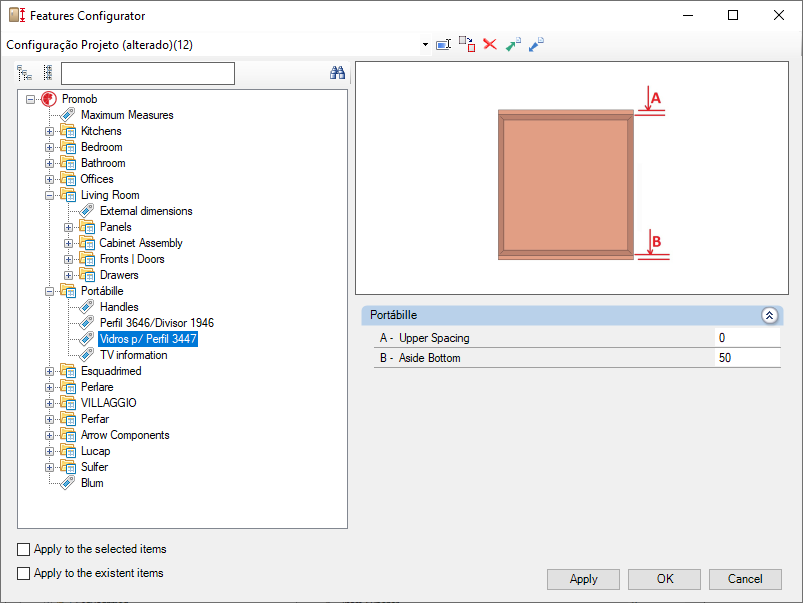Enable Apply to the selected items
803x603 pixels.
[x=24, y=550]
